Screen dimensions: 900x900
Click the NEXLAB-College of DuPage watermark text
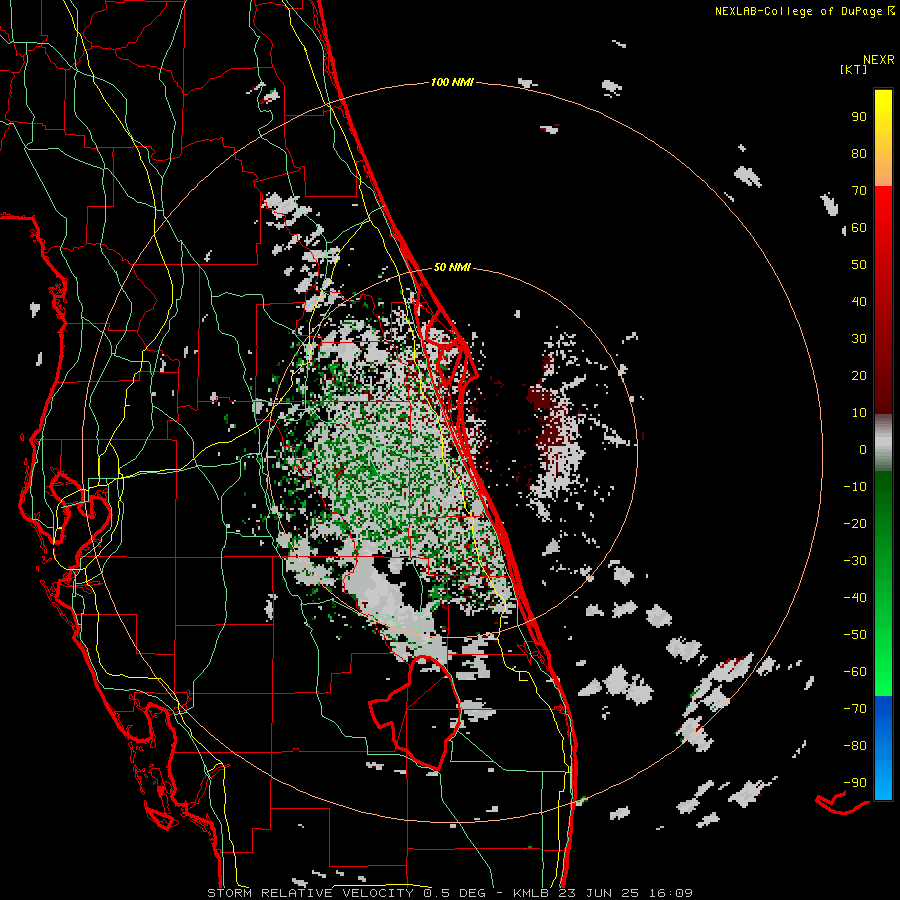coord(804,11)
